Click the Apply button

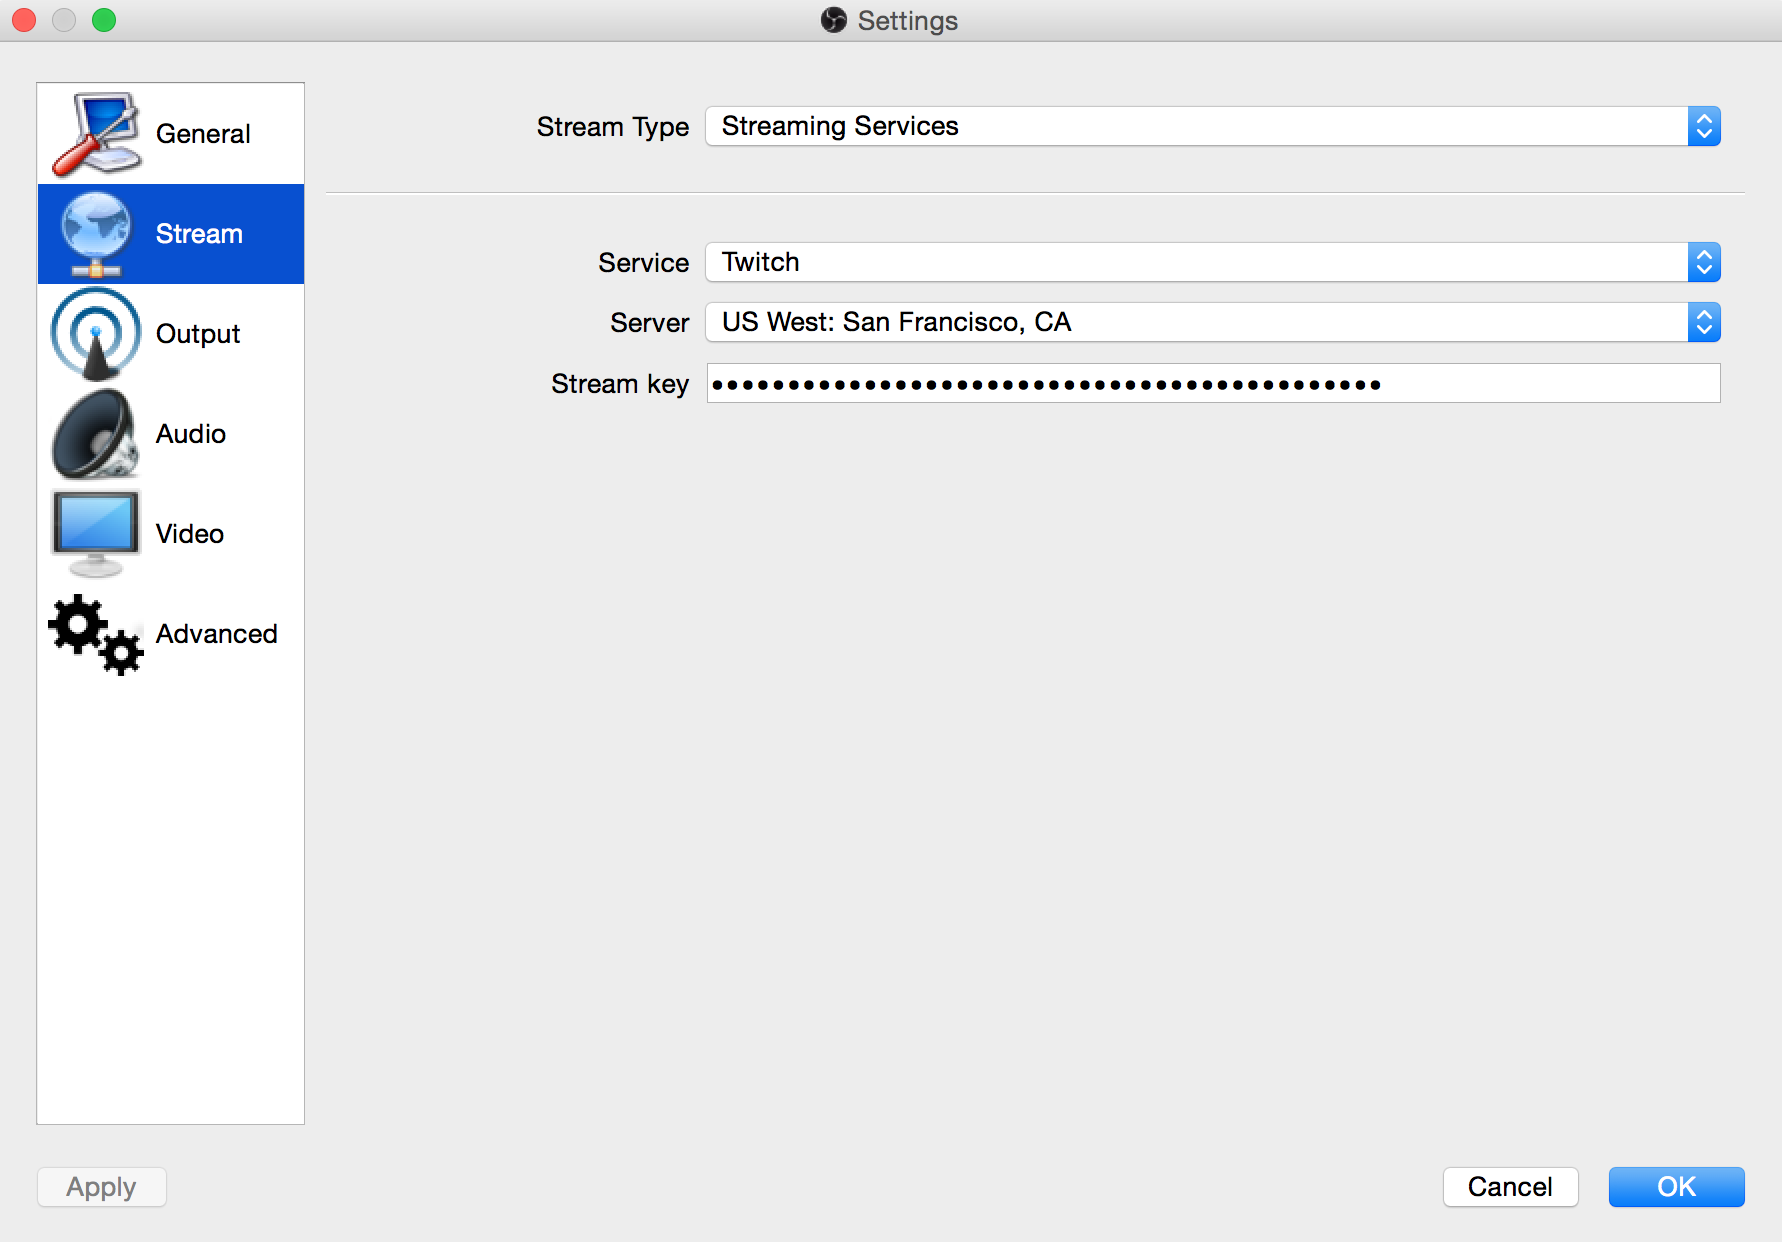tap(102, 1187)
